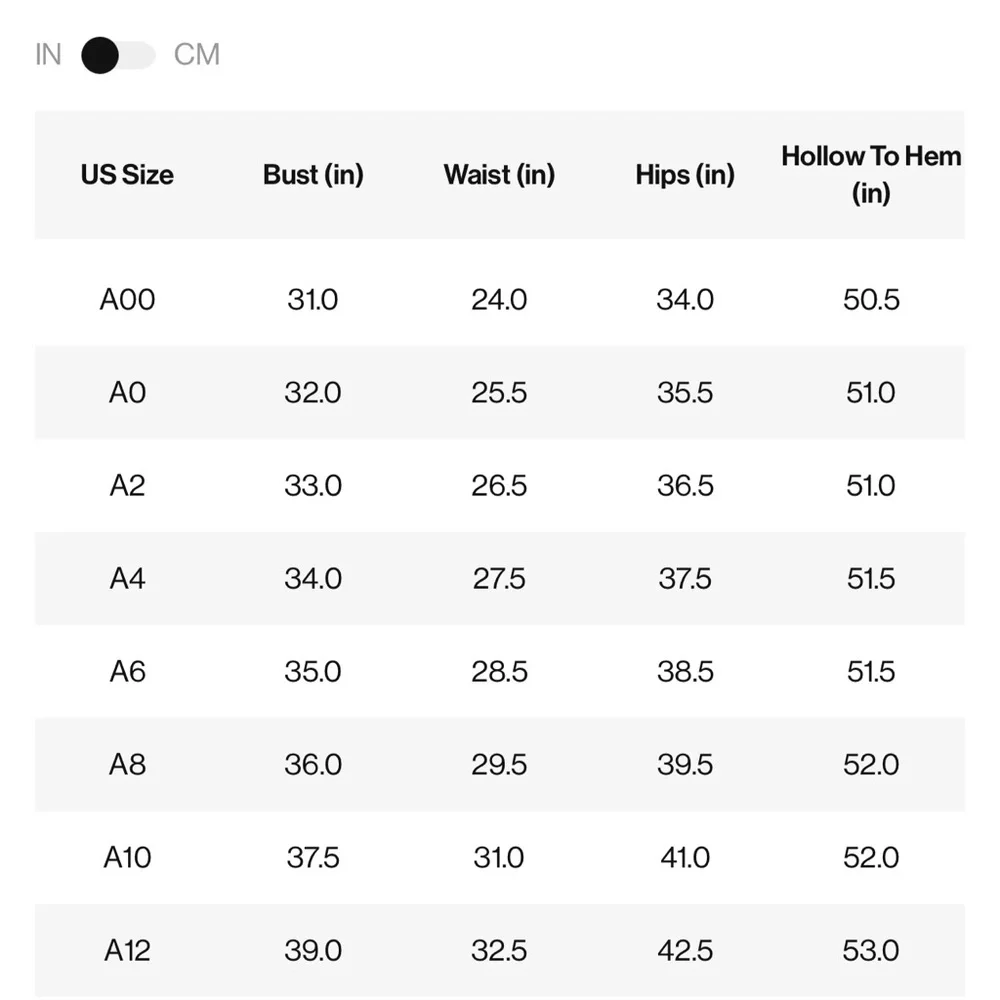Click the Hips (in) column header

(x=685, y=175)
